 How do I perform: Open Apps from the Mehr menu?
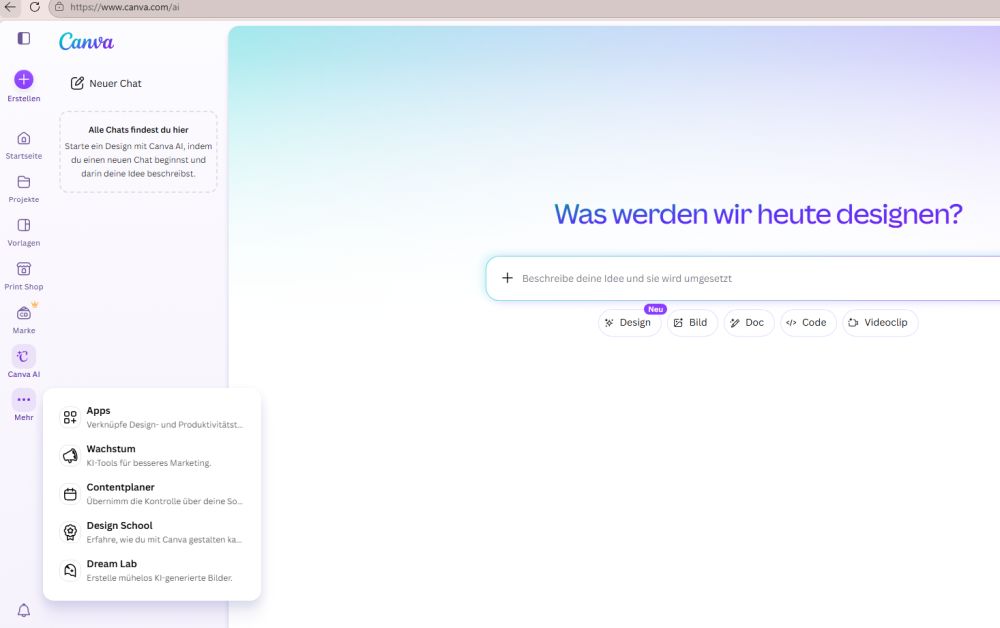pos(152,417)
